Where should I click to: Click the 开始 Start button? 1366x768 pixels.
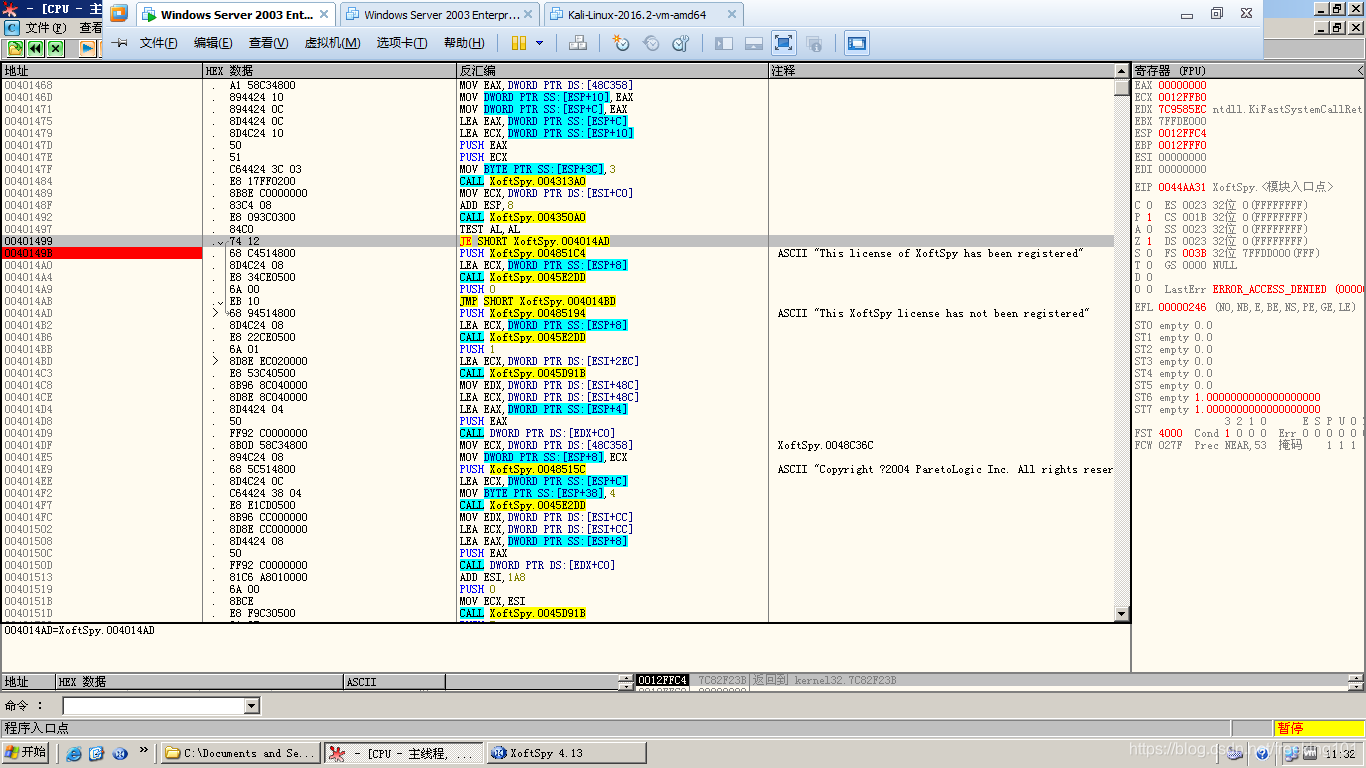coord(27,753)
